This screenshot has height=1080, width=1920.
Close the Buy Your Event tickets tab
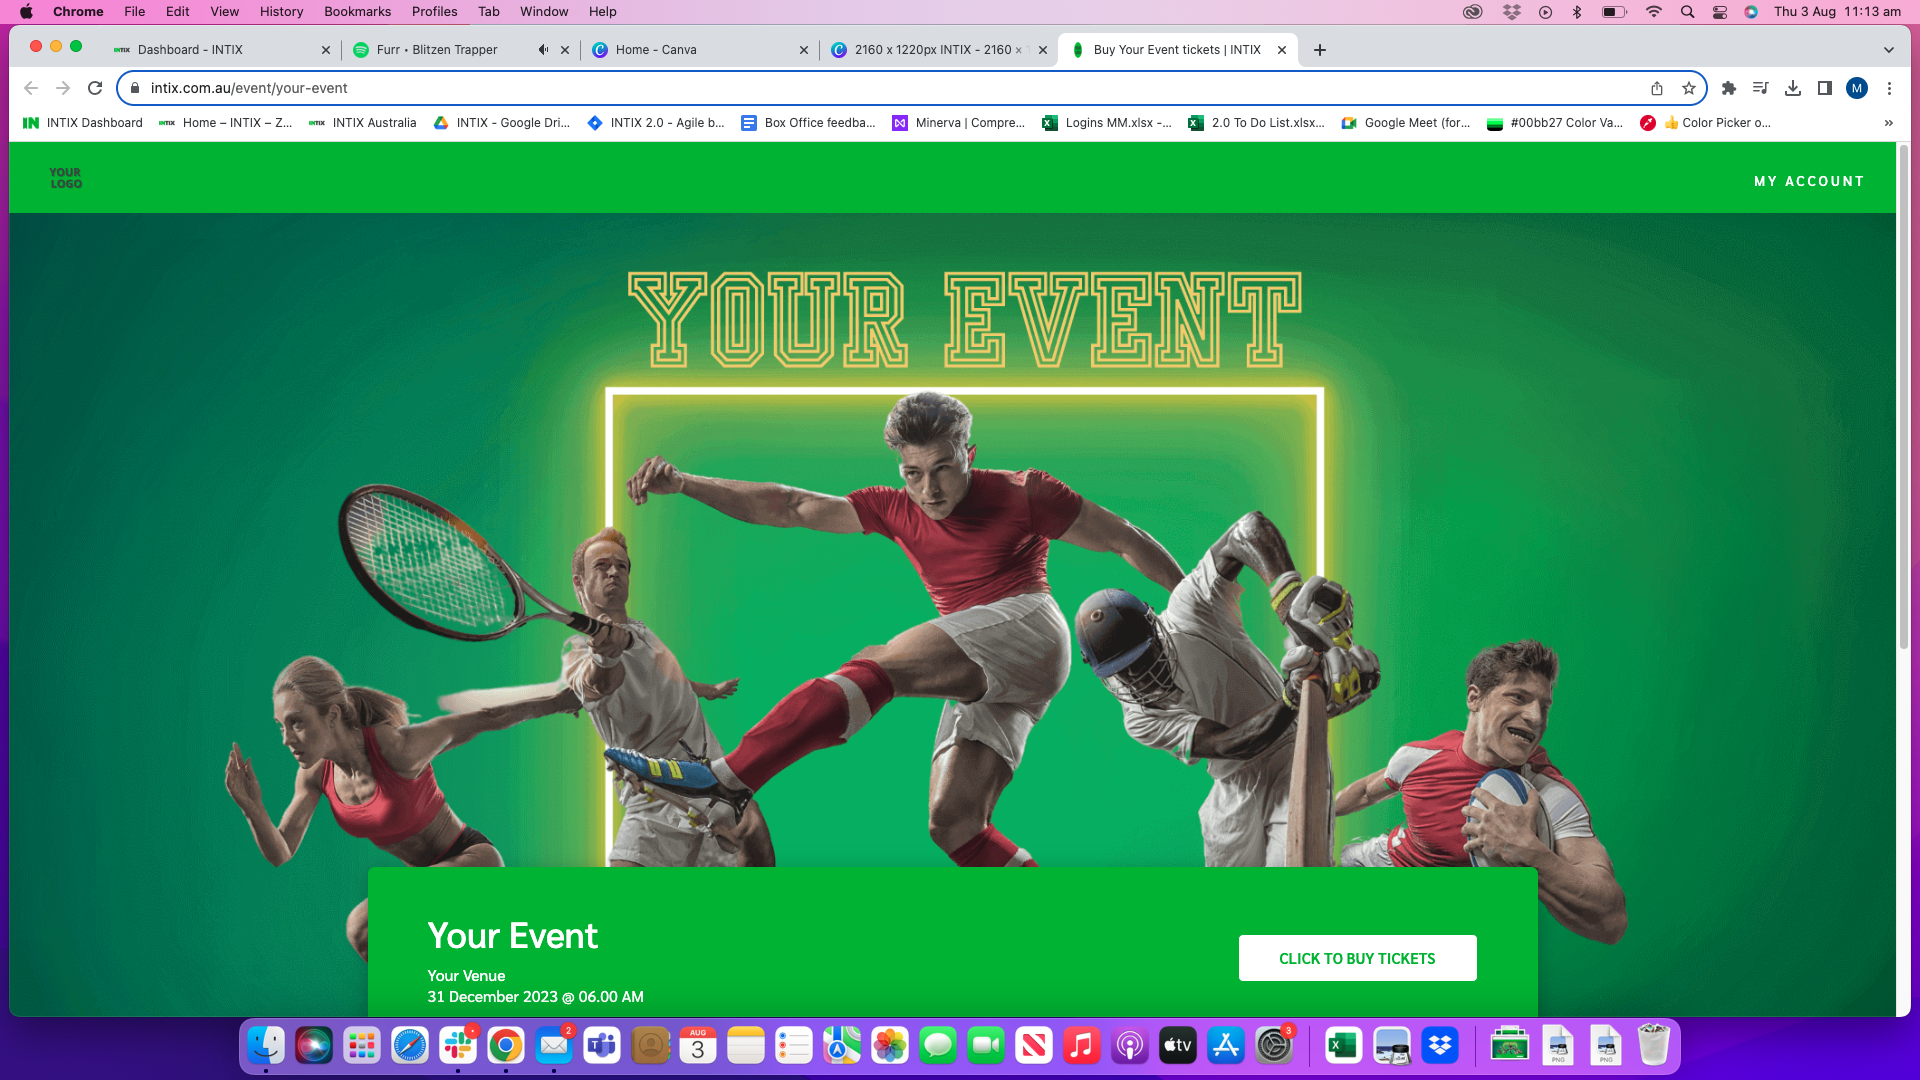pos(1282,50)
